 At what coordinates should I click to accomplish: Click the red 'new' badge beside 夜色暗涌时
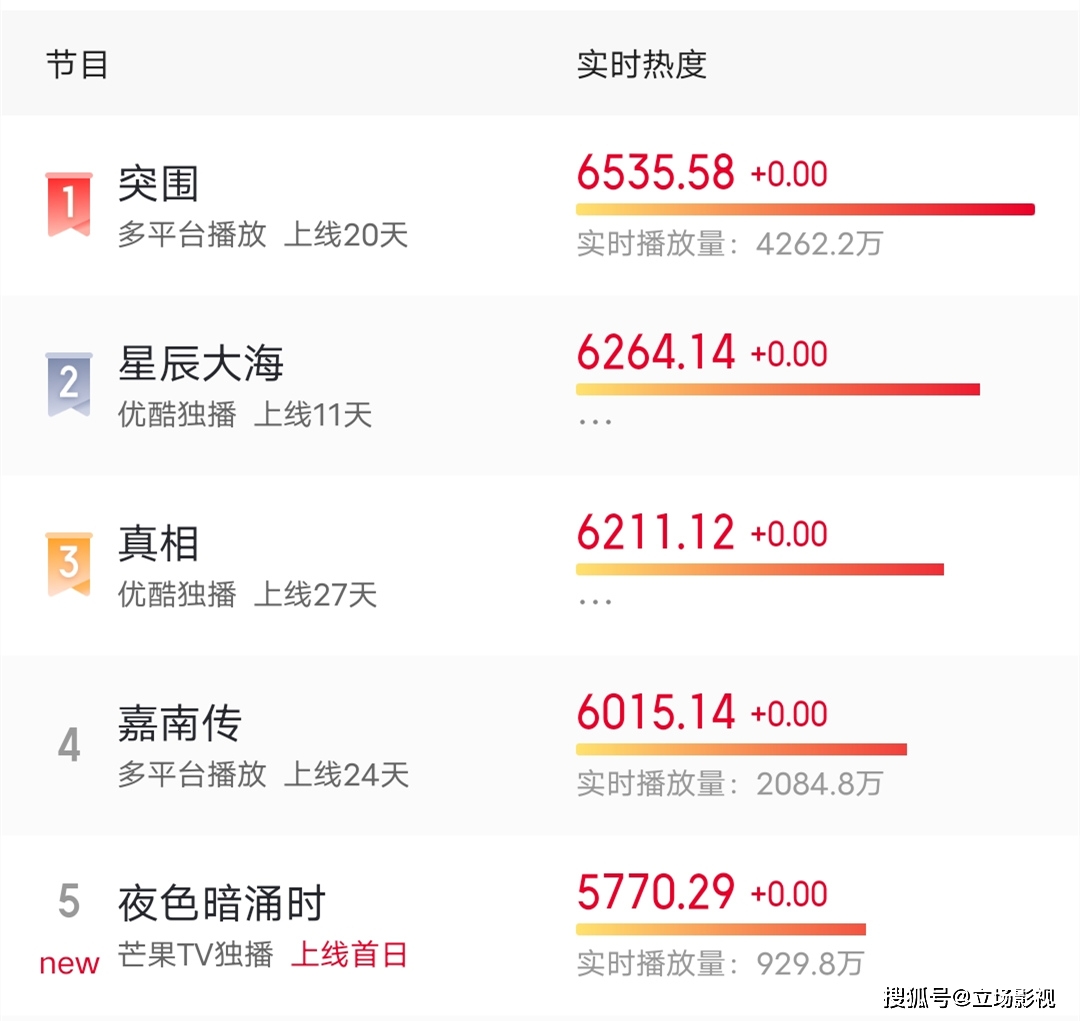coord(68,963)
